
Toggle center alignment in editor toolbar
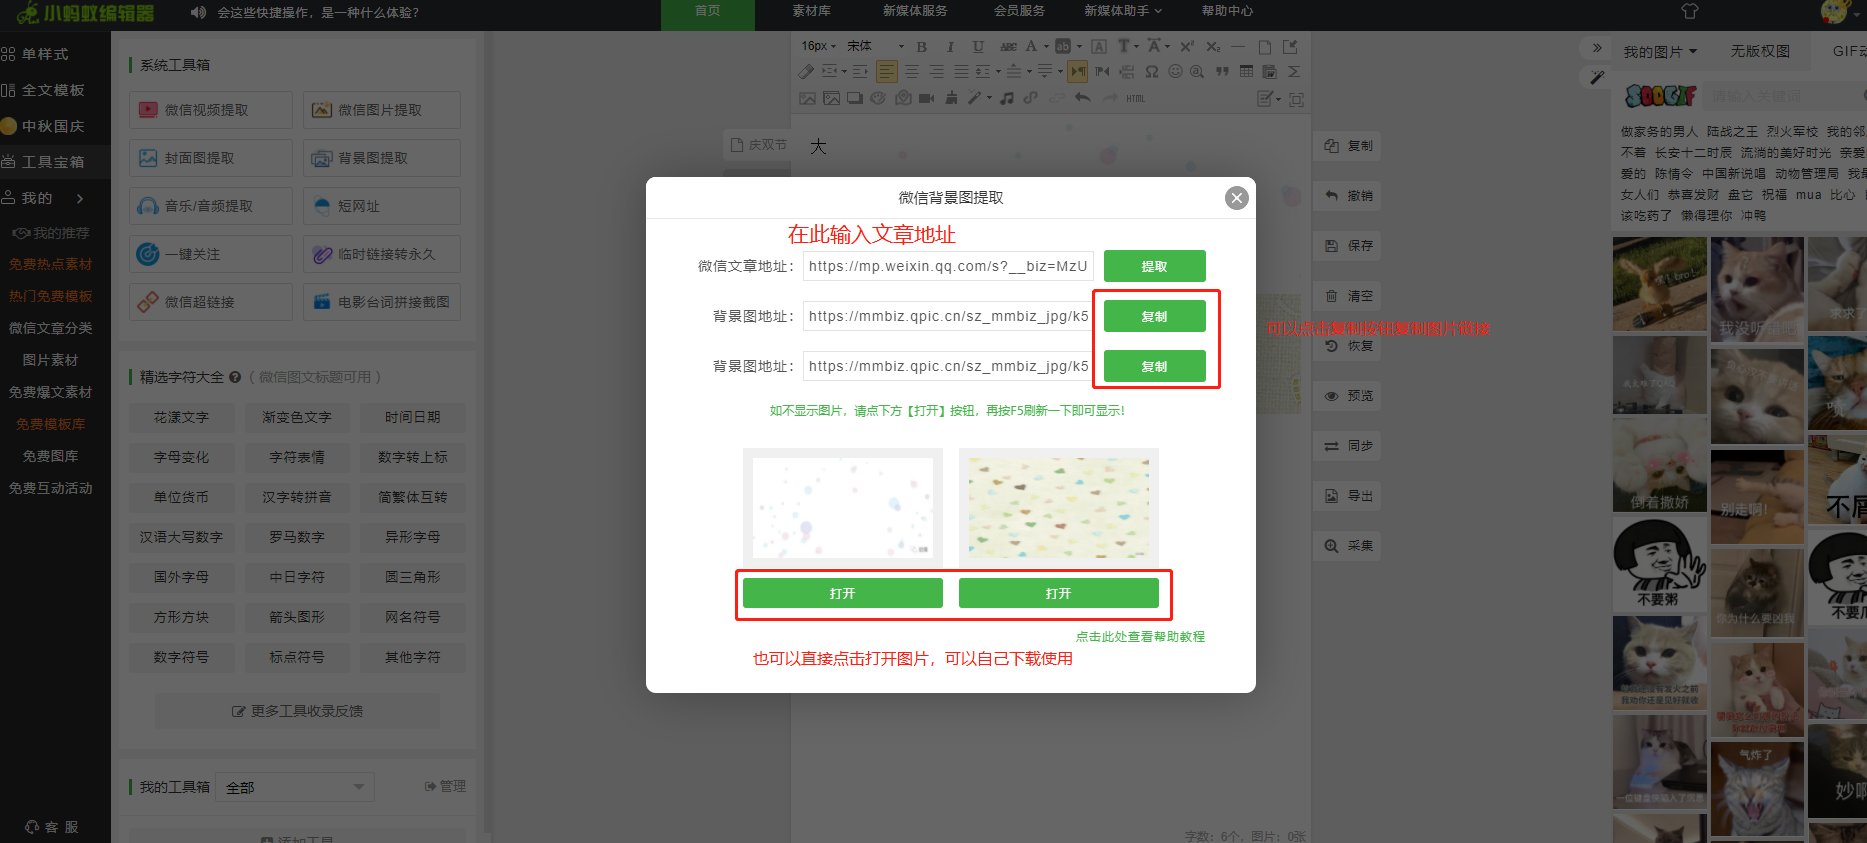pos(912,72)
